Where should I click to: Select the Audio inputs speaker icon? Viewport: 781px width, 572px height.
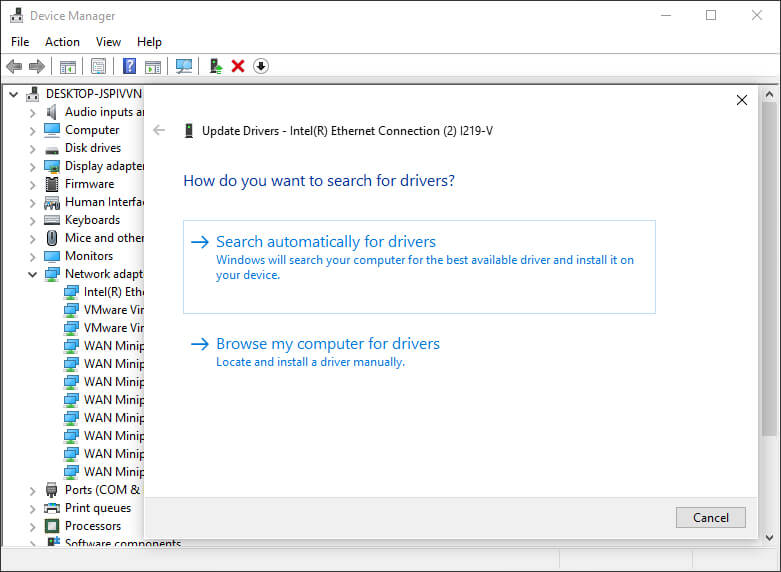pos(51,112)
